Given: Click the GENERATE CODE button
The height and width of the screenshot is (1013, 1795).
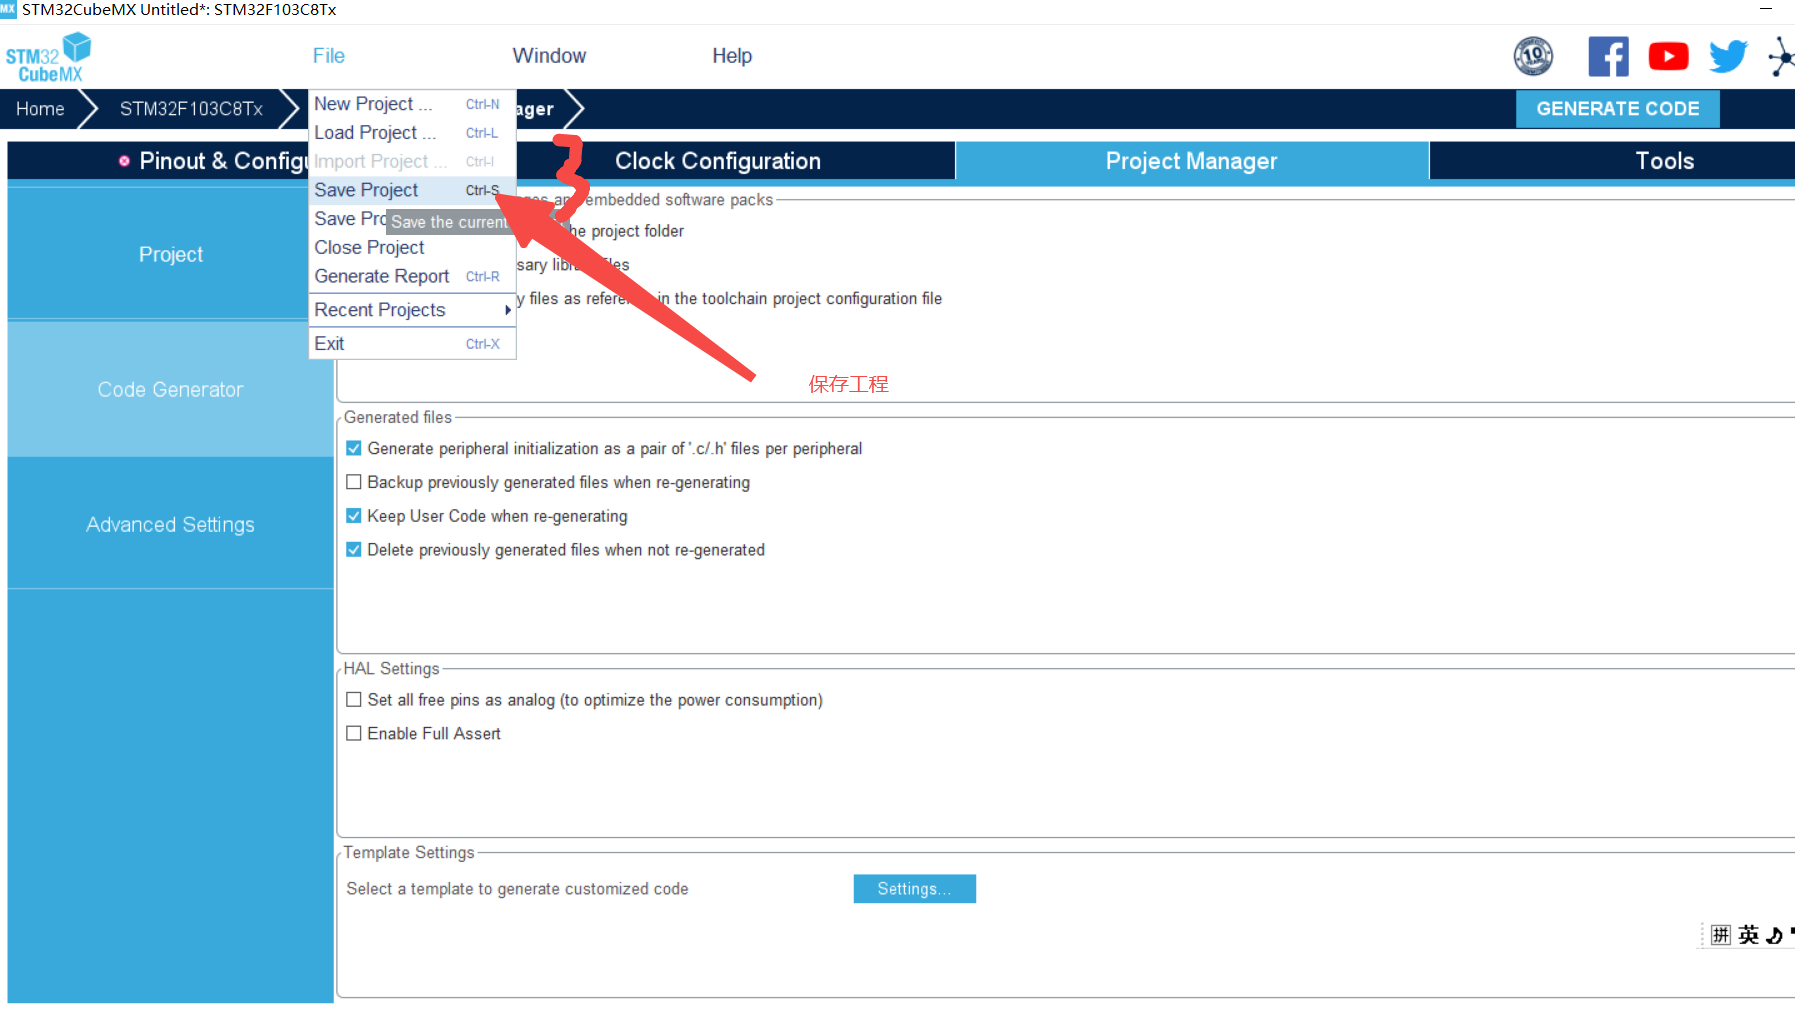Looking at the screenshot, I should click(x=1618, y=109).
